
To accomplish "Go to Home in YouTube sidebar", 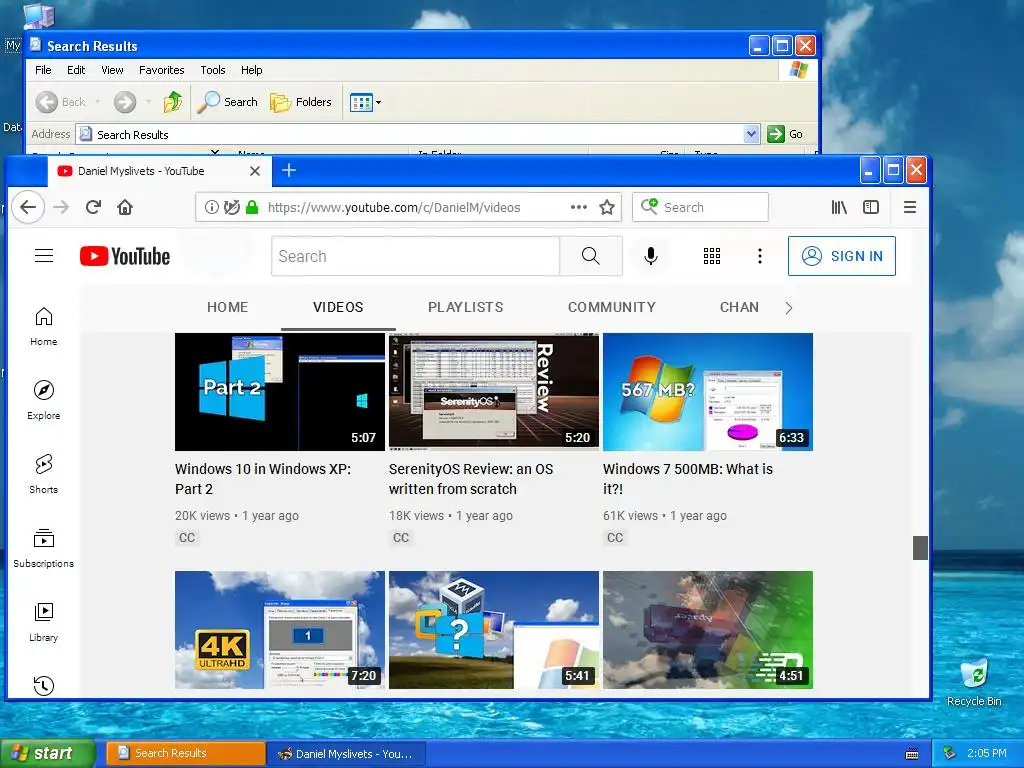I will [x=44, y=327].
